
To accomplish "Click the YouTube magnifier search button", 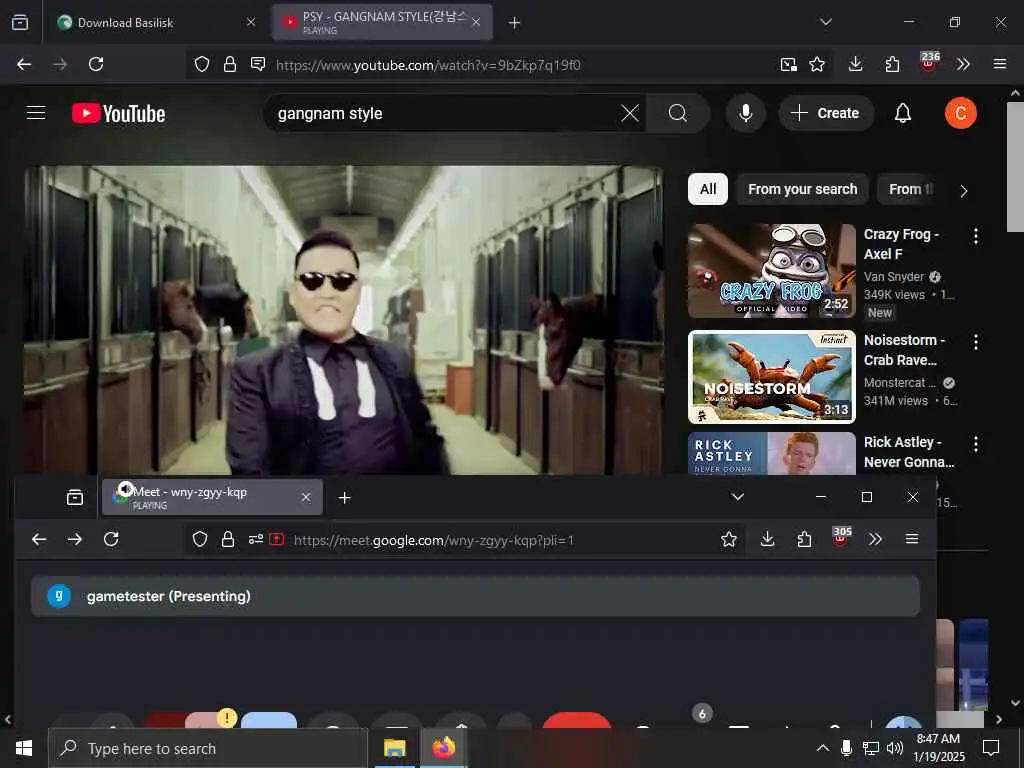I will point(678,114).
